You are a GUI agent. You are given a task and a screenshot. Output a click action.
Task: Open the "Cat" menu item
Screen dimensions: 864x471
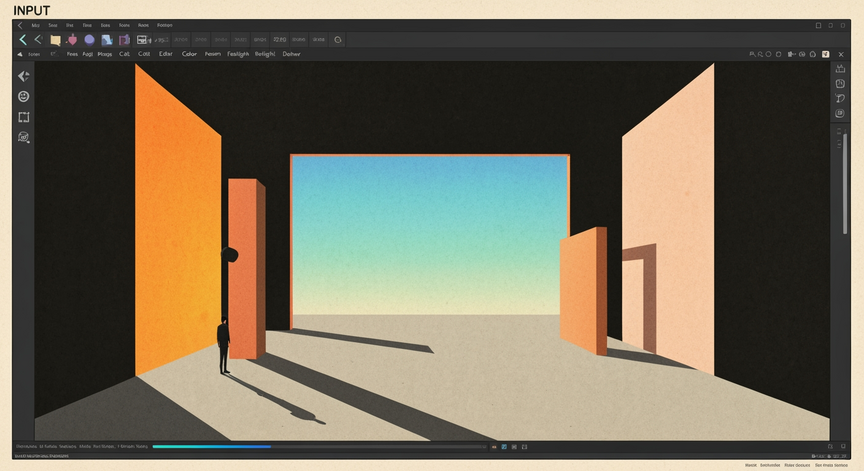[x=124, y=54]
